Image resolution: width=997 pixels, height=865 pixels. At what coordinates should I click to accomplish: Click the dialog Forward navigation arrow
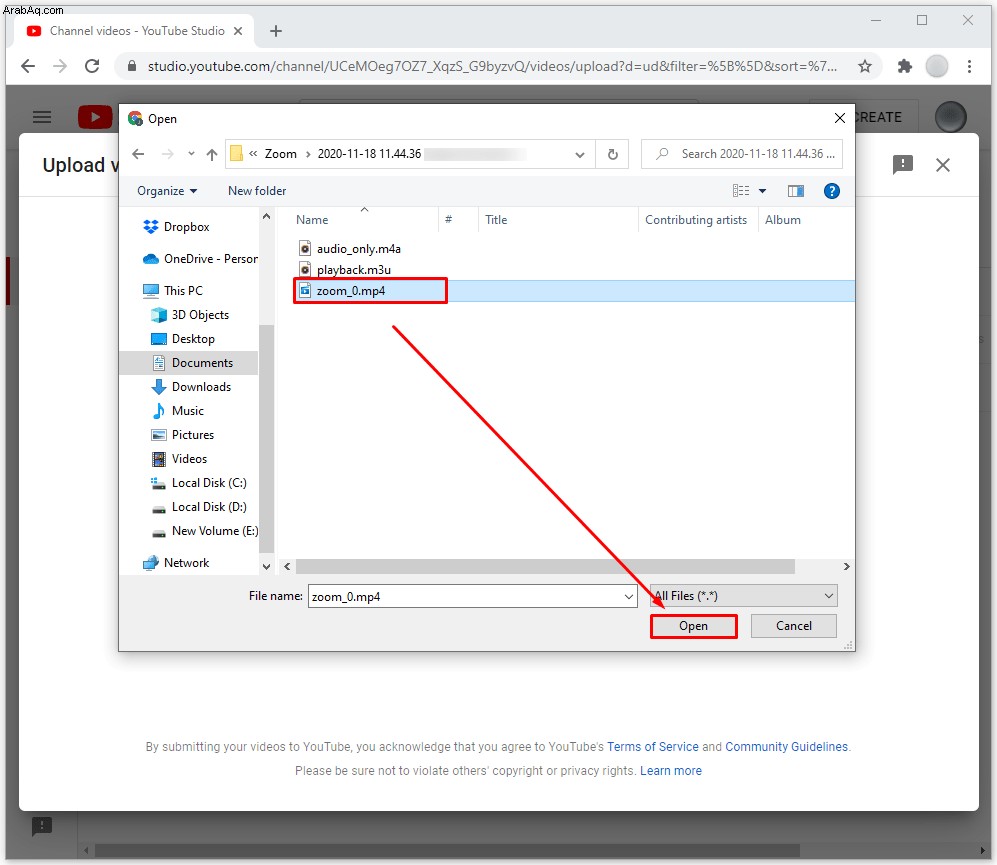(x=167, y=154)
